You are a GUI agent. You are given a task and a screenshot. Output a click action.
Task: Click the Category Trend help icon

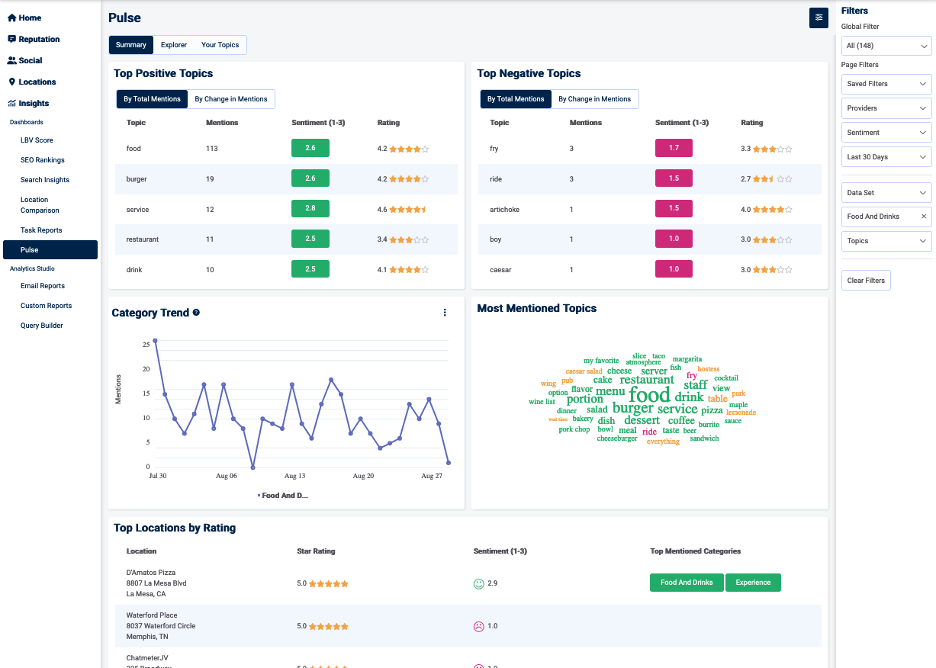point(196,313)
